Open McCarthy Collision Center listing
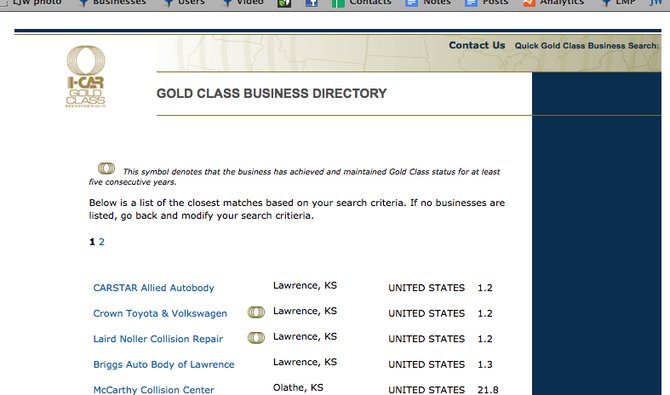Screen dimensions: 670x395 153,389
